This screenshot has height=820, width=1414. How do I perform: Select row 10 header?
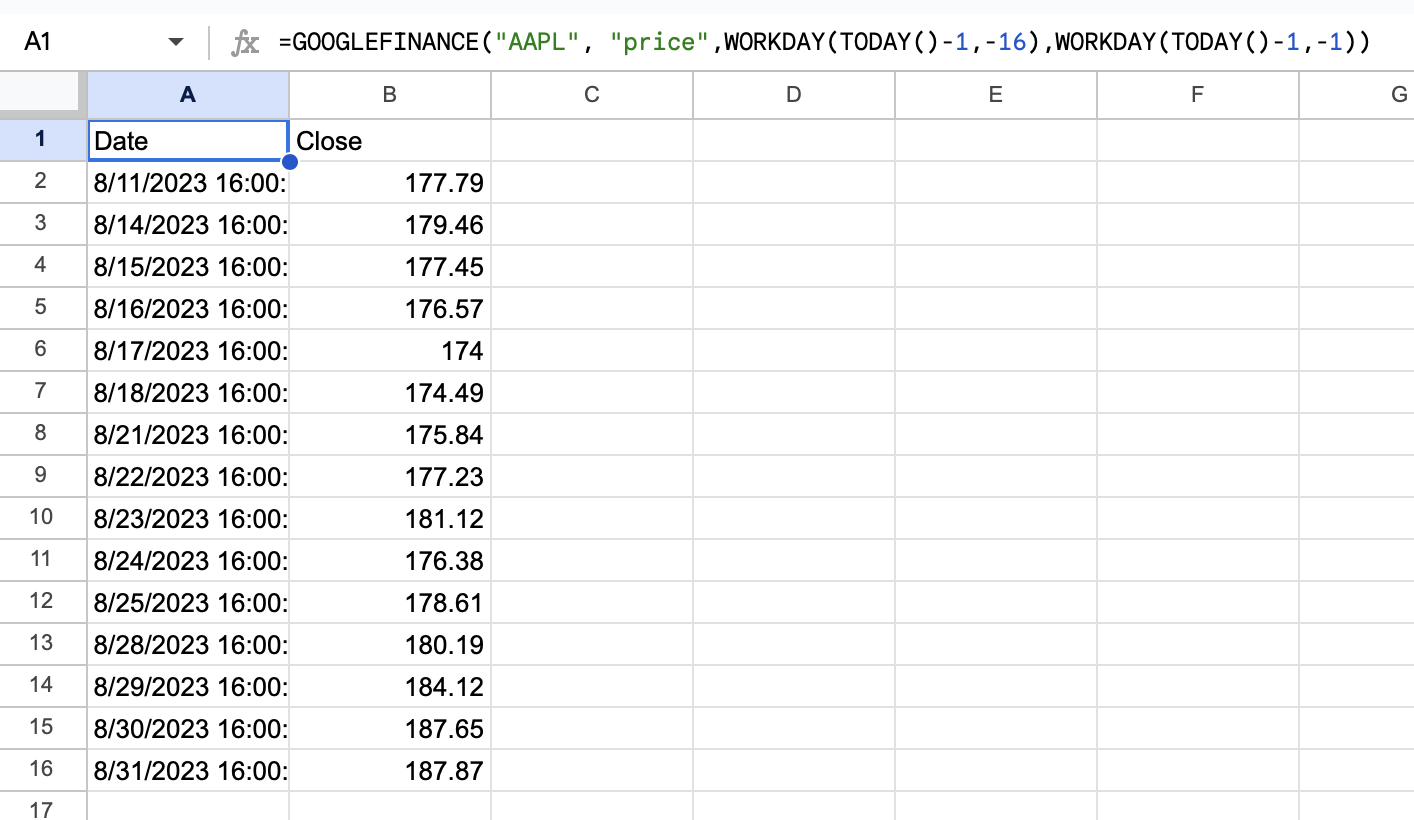coord(43,518)
